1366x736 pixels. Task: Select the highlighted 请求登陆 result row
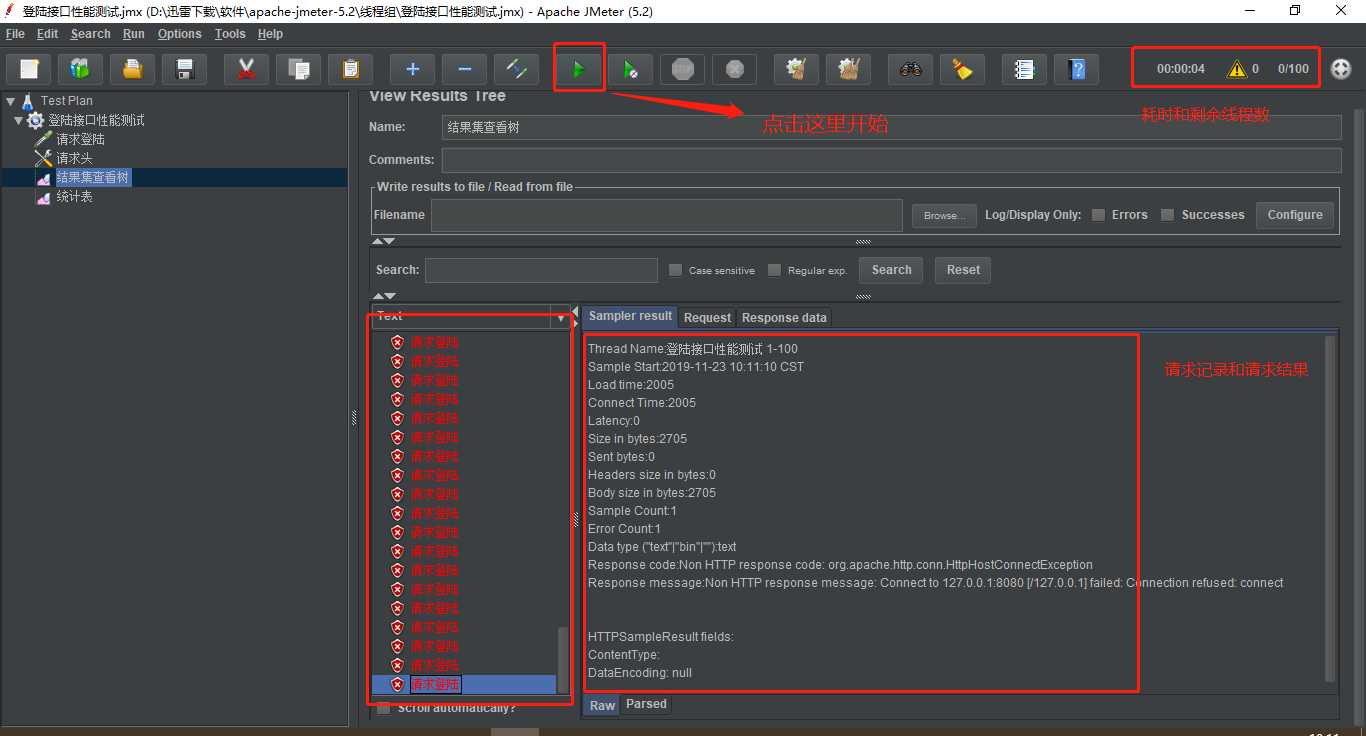coord(464,685)
